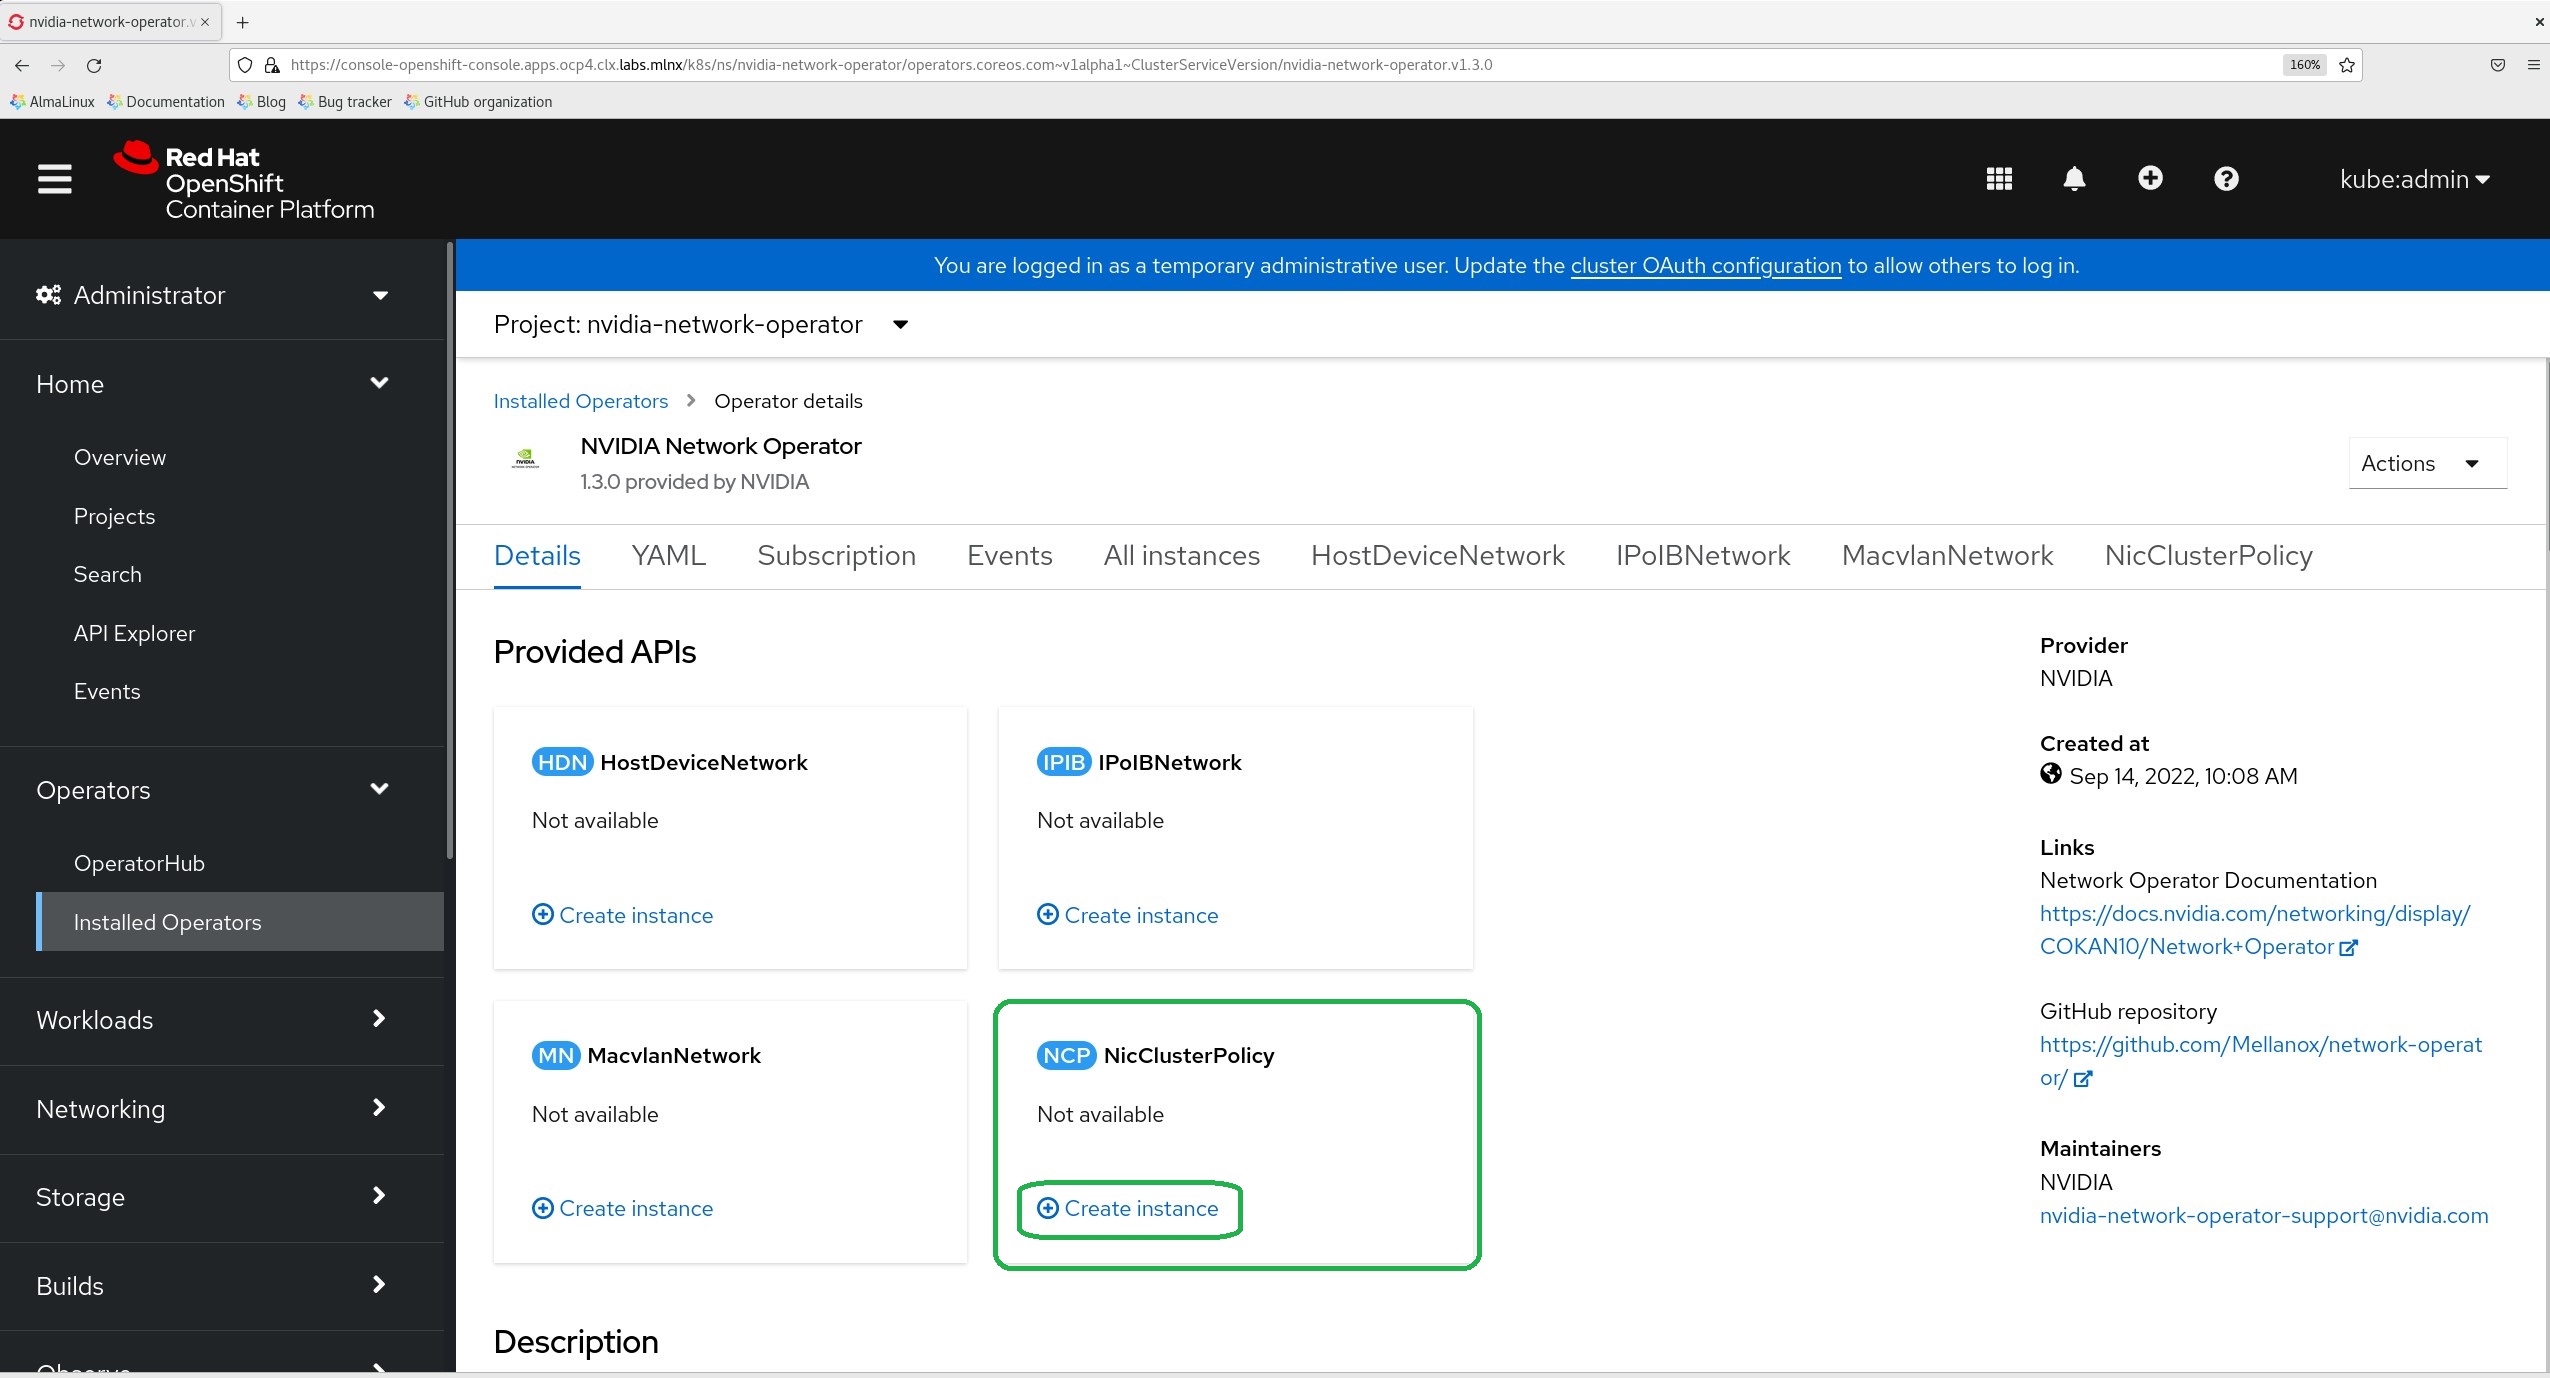This screenshot has width=2550, height=1378.
Task: Bookmark this page with the star icon
Action: [x=2347, y=65]
